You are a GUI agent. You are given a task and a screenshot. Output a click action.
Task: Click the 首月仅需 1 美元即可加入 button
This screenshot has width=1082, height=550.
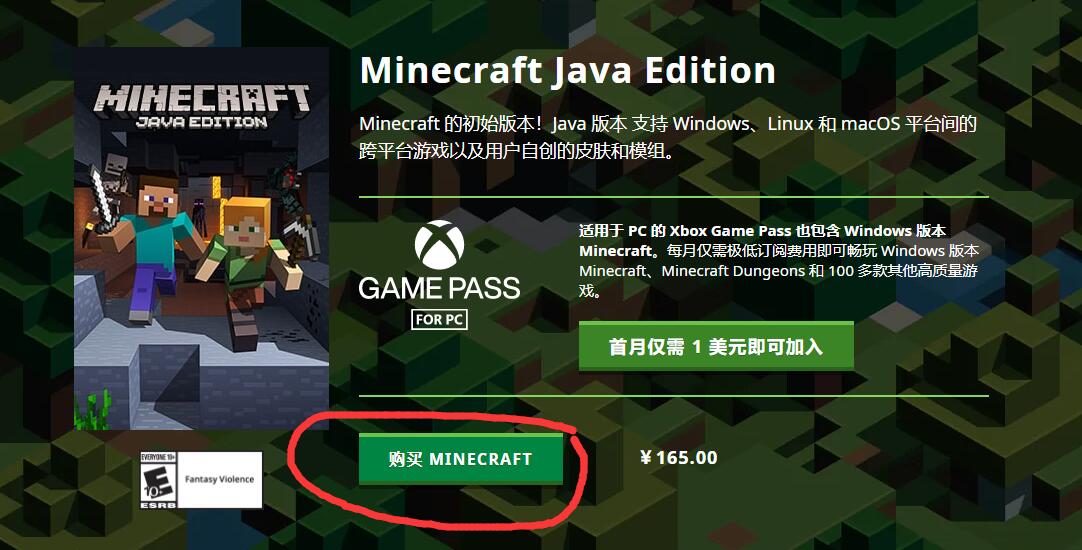(x=716, y=346)
